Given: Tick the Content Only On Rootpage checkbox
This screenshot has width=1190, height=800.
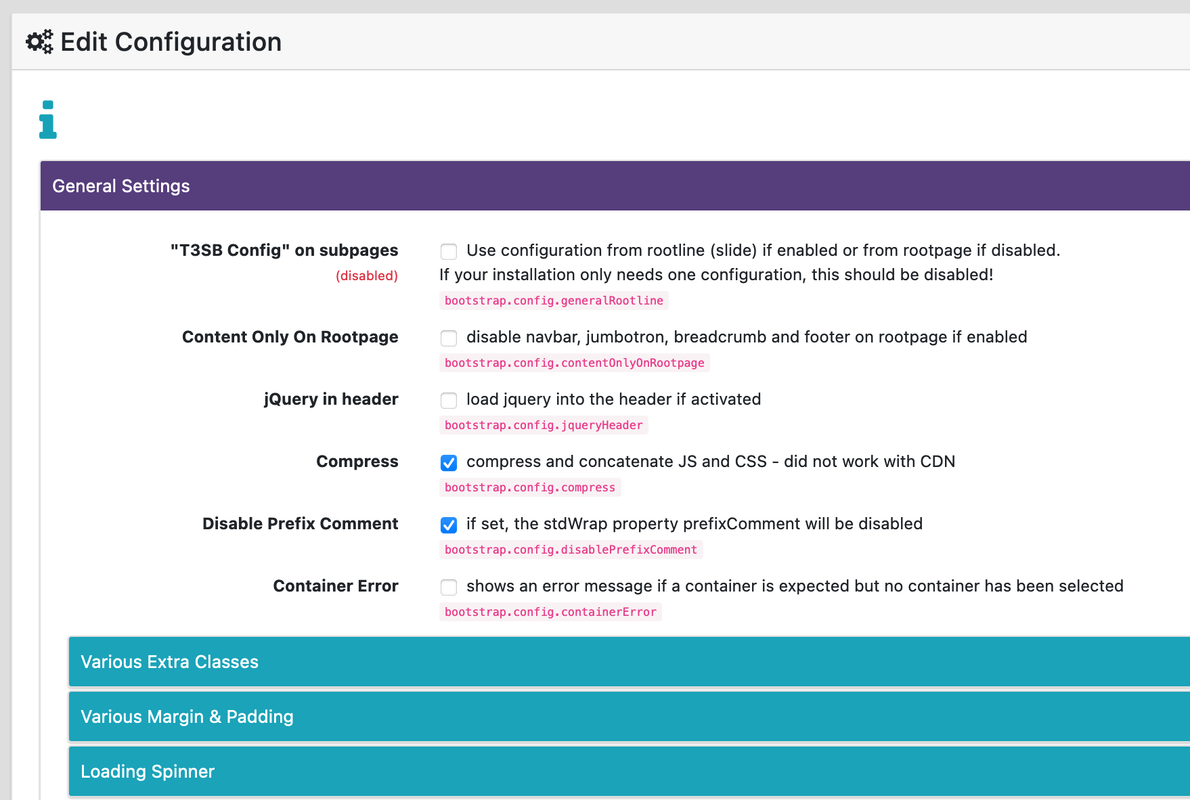Looking at the screenshot, I should [x=449, y=338].
